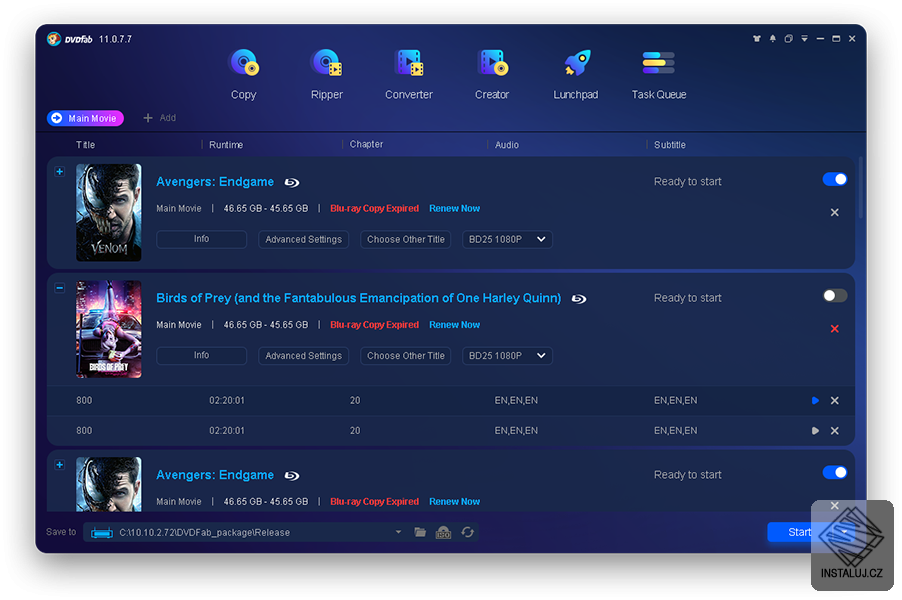Preview title using the blue play icon
902x600 pixels.
[815, 400]
